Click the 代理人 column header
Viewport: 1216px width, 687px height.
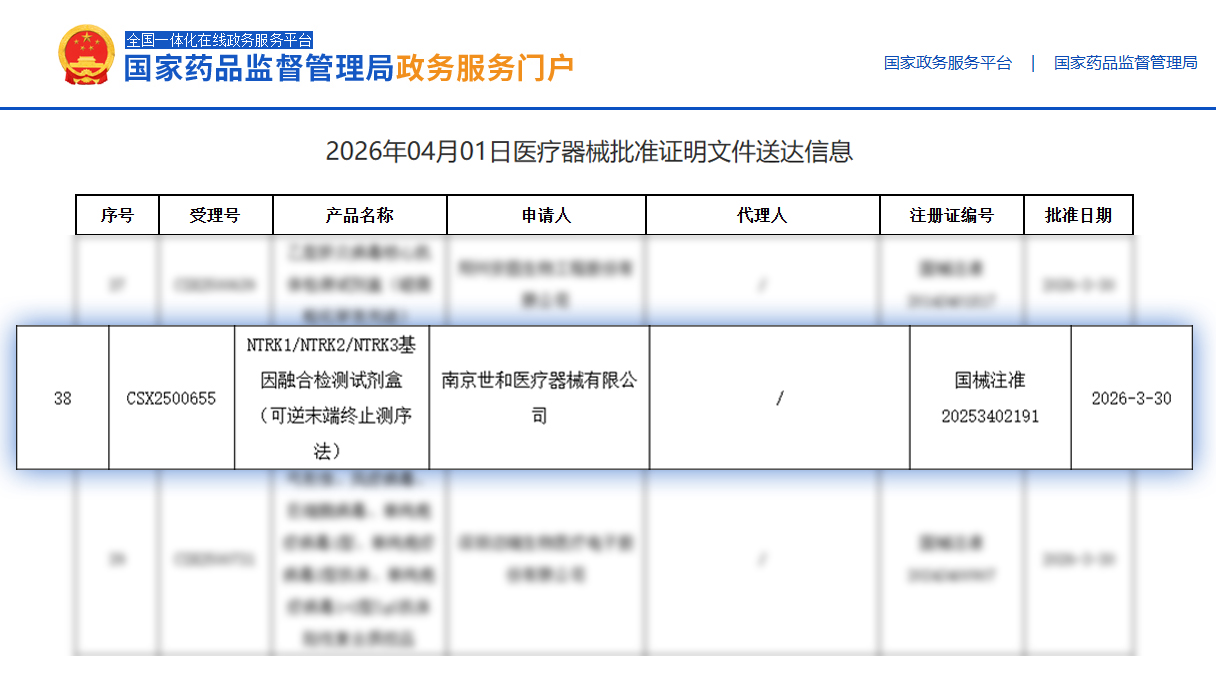tap(762, 214)
